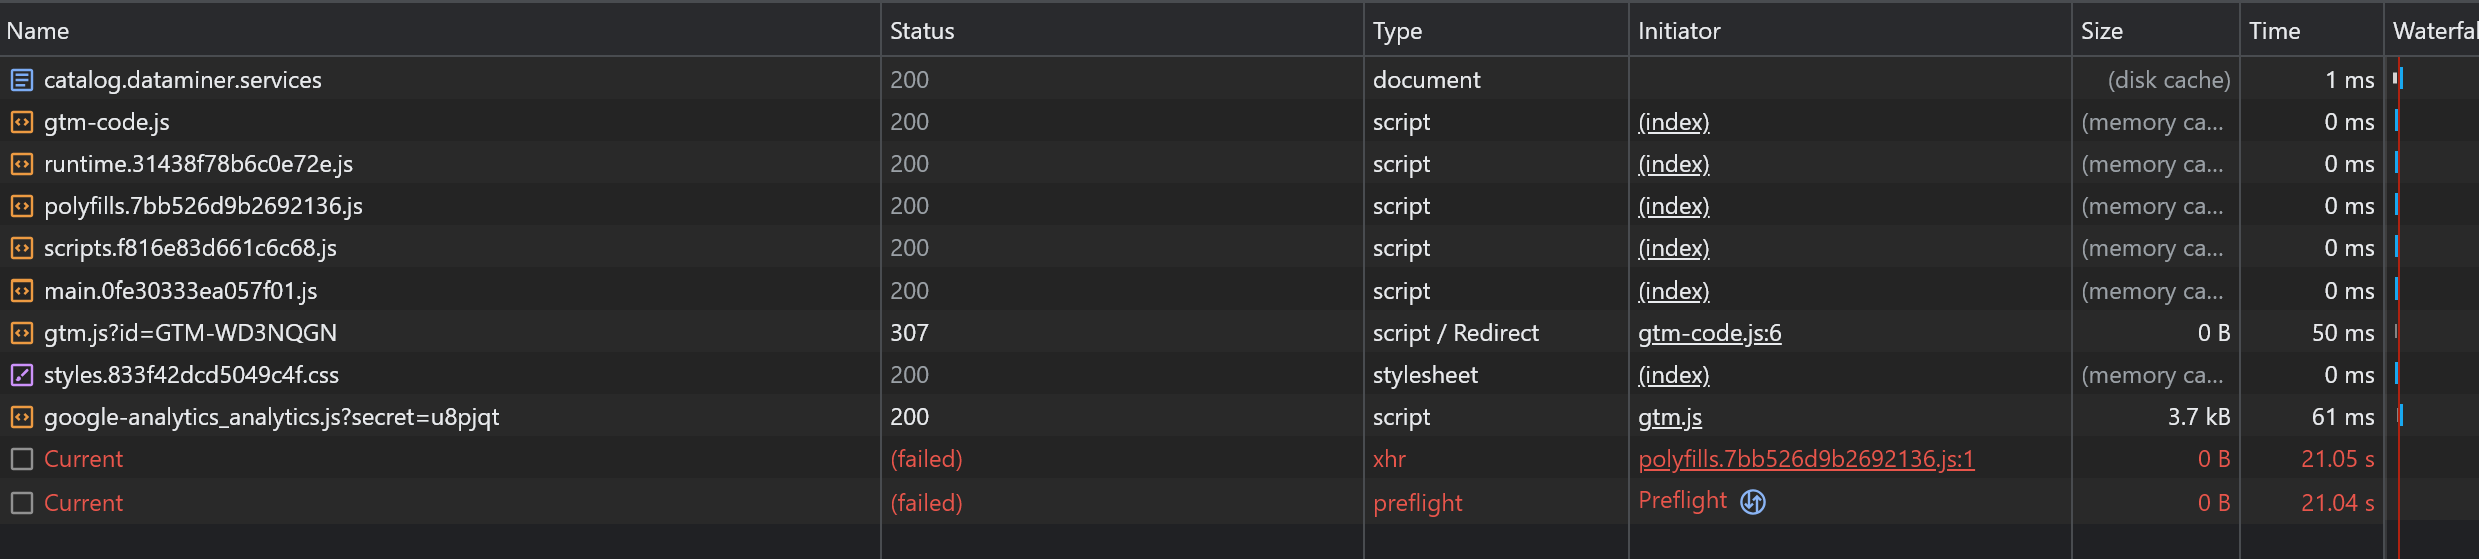2480x560 pixels.
Task: Click the waterfall bar for catalog.dataminer.services
Action: (2398, 78)
